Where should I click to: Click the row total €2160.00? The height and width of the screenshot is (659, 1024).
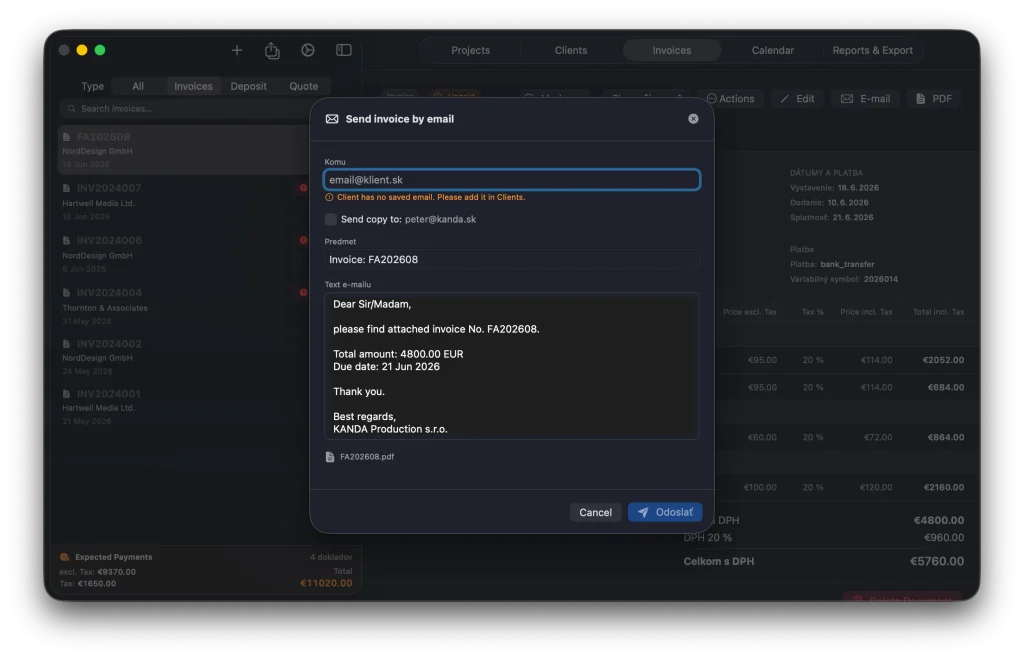click(944, 487)
